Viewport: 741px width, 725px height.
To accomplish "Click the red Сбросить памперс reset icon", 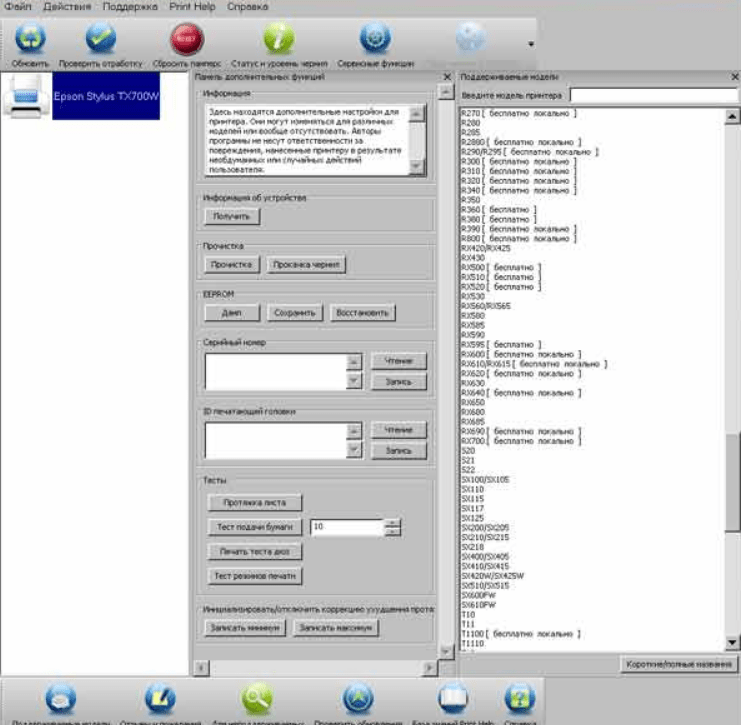I will (187, 39).
